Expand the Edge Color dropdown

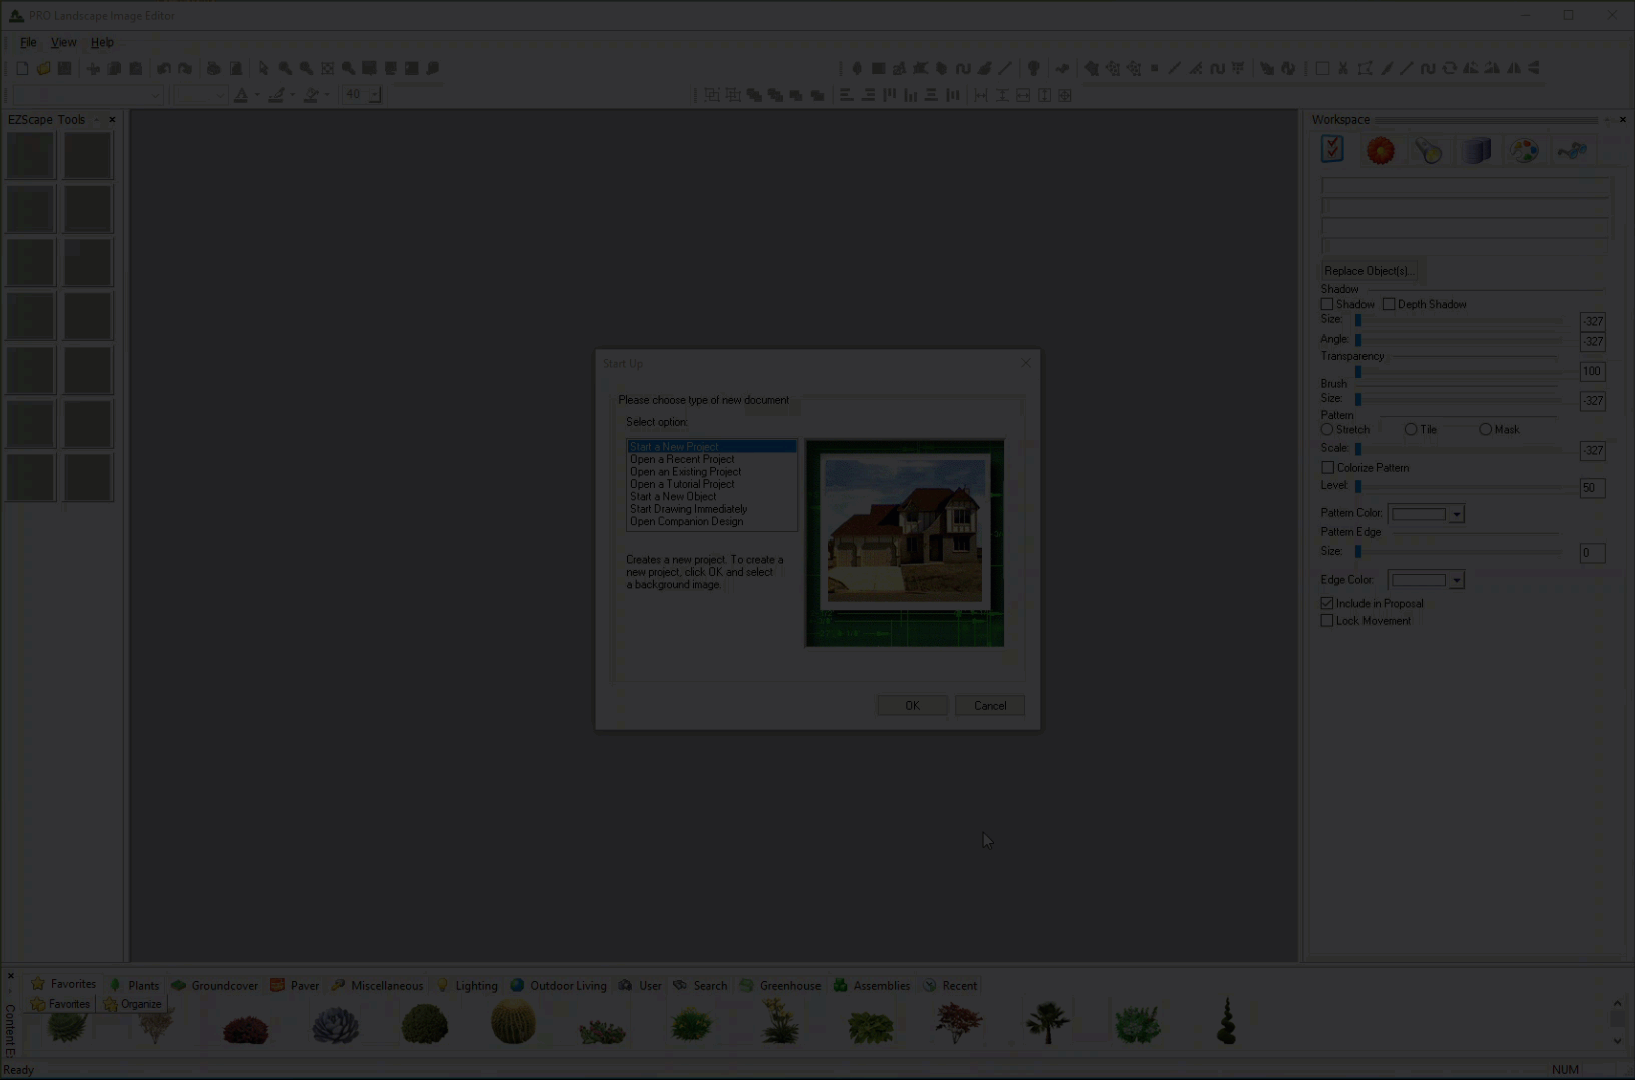tap(1456, 580)
